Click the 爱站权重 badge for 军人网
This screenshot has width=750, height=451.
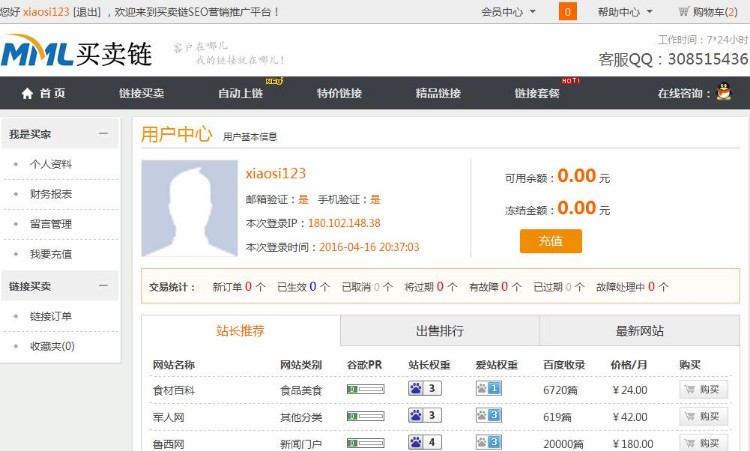pyautogui.click(x=488, y=415)
